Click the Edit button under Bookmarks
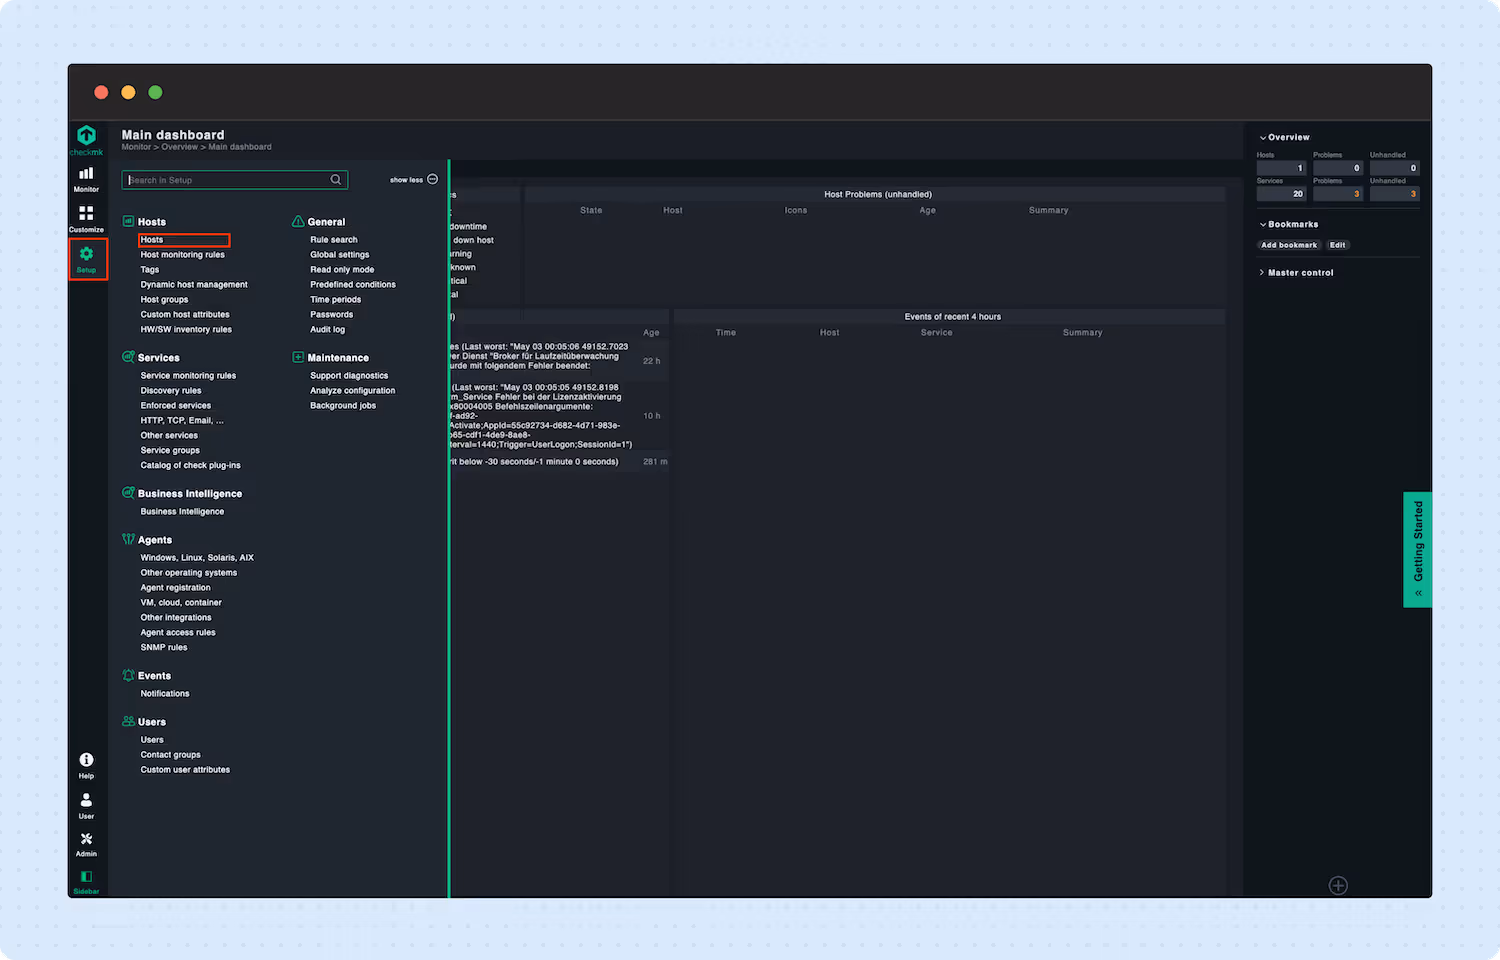Viewport: 1500px width, 960px height. pyautogui.click(x=1338, y=244)
